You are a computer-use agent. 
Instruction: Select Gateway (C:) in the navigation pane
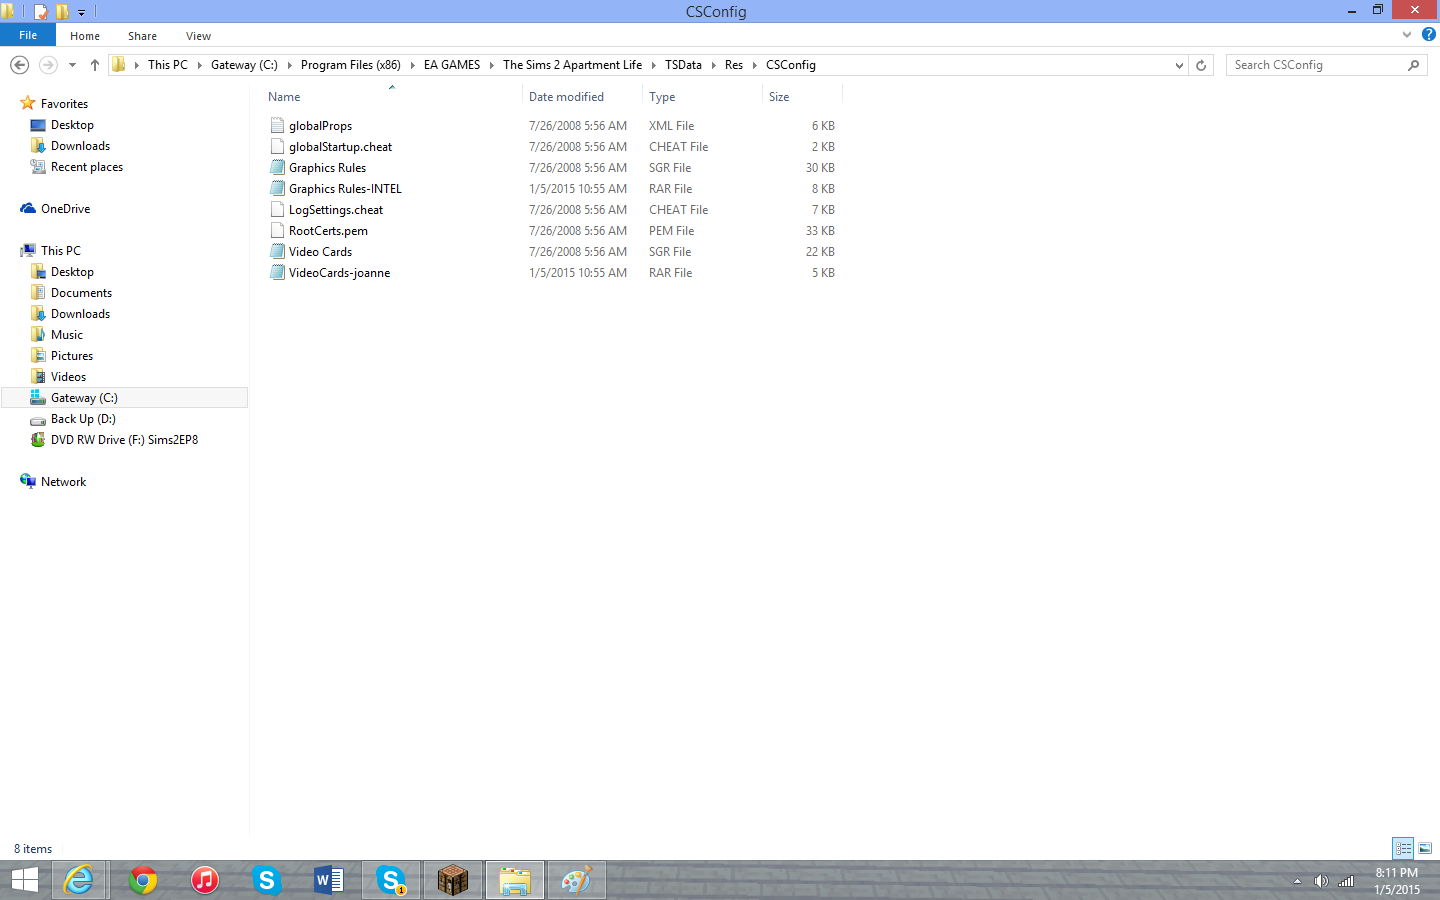point(84,398)
